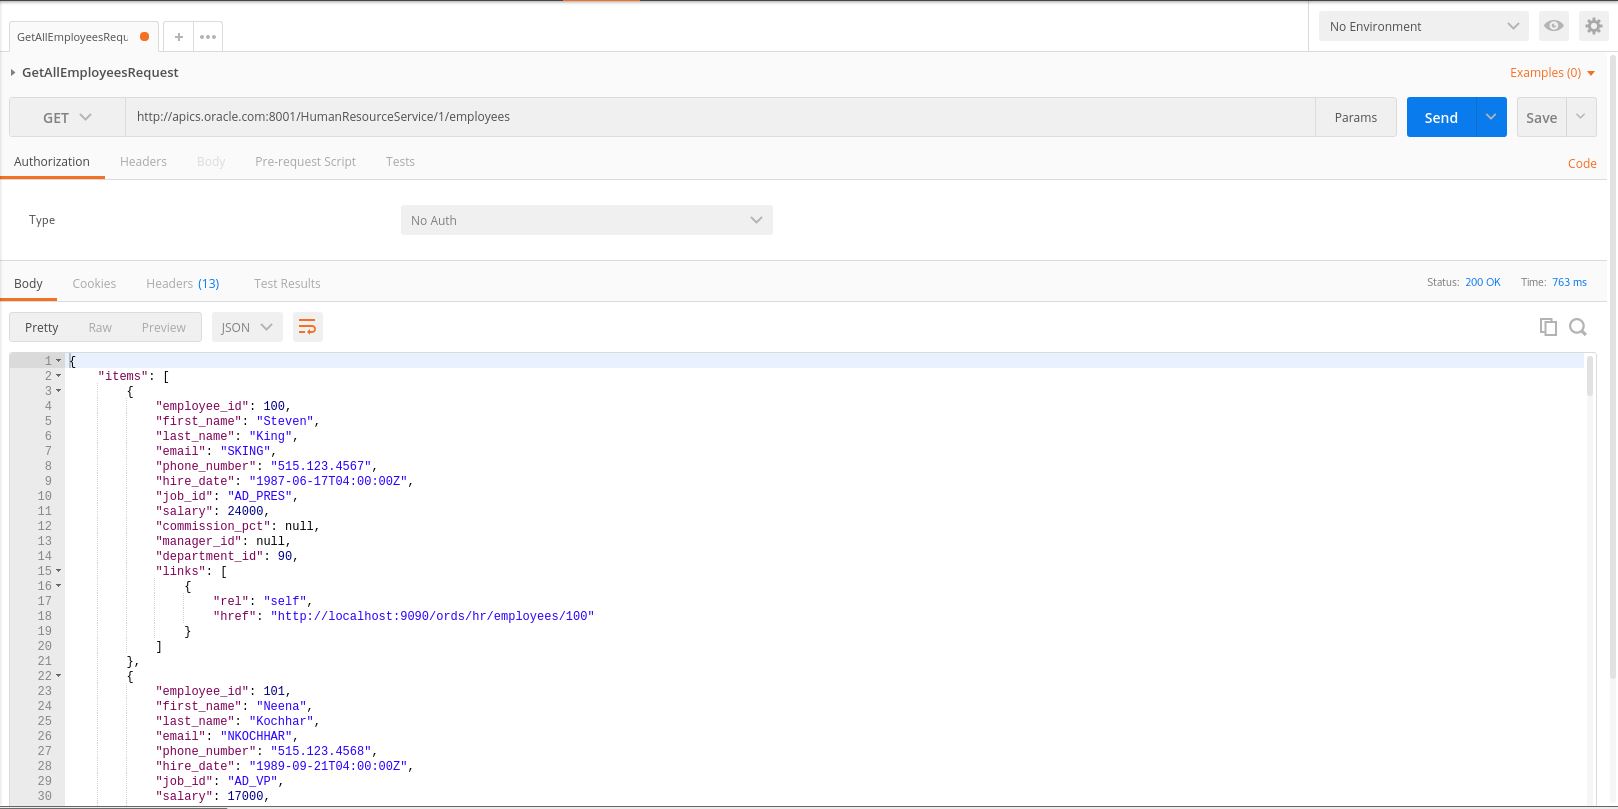Click the plus icon to add new tab
Image resolution: width=1618 pixels, height=809 pixels.
[x=178, y=37]
